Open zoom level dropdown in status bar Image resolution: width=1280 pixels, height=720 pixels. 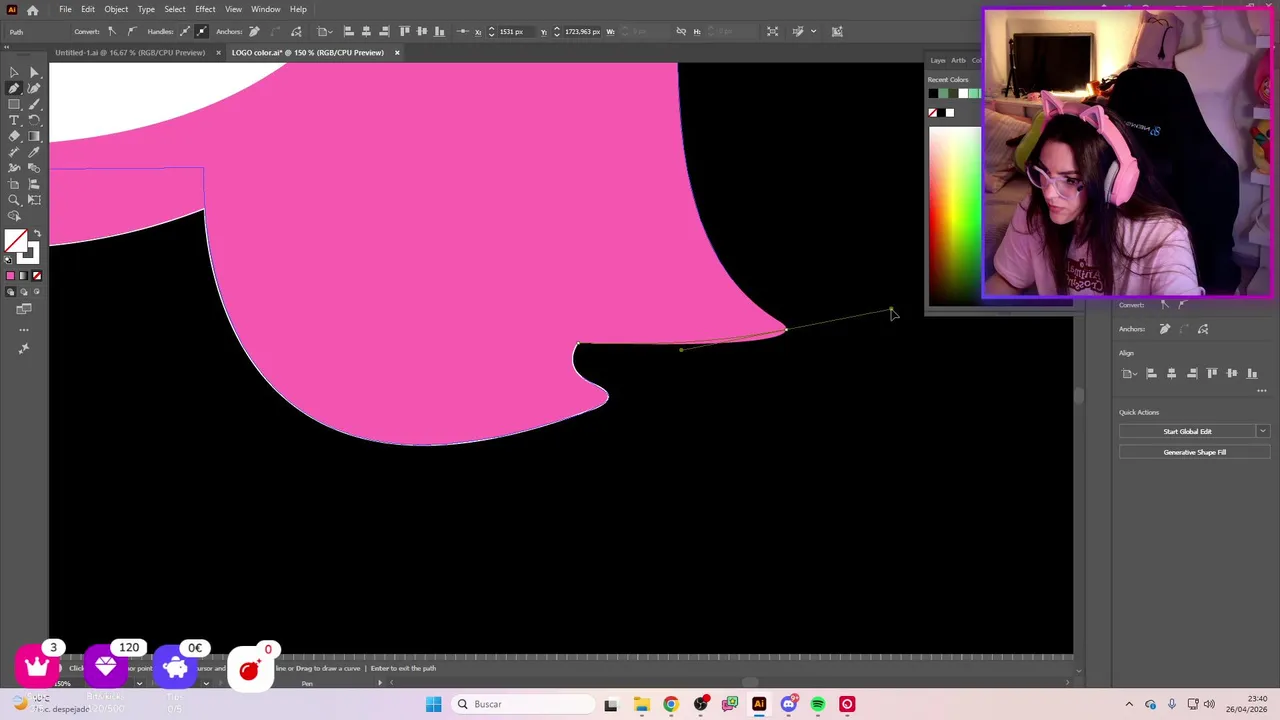(x=140, y=683)
